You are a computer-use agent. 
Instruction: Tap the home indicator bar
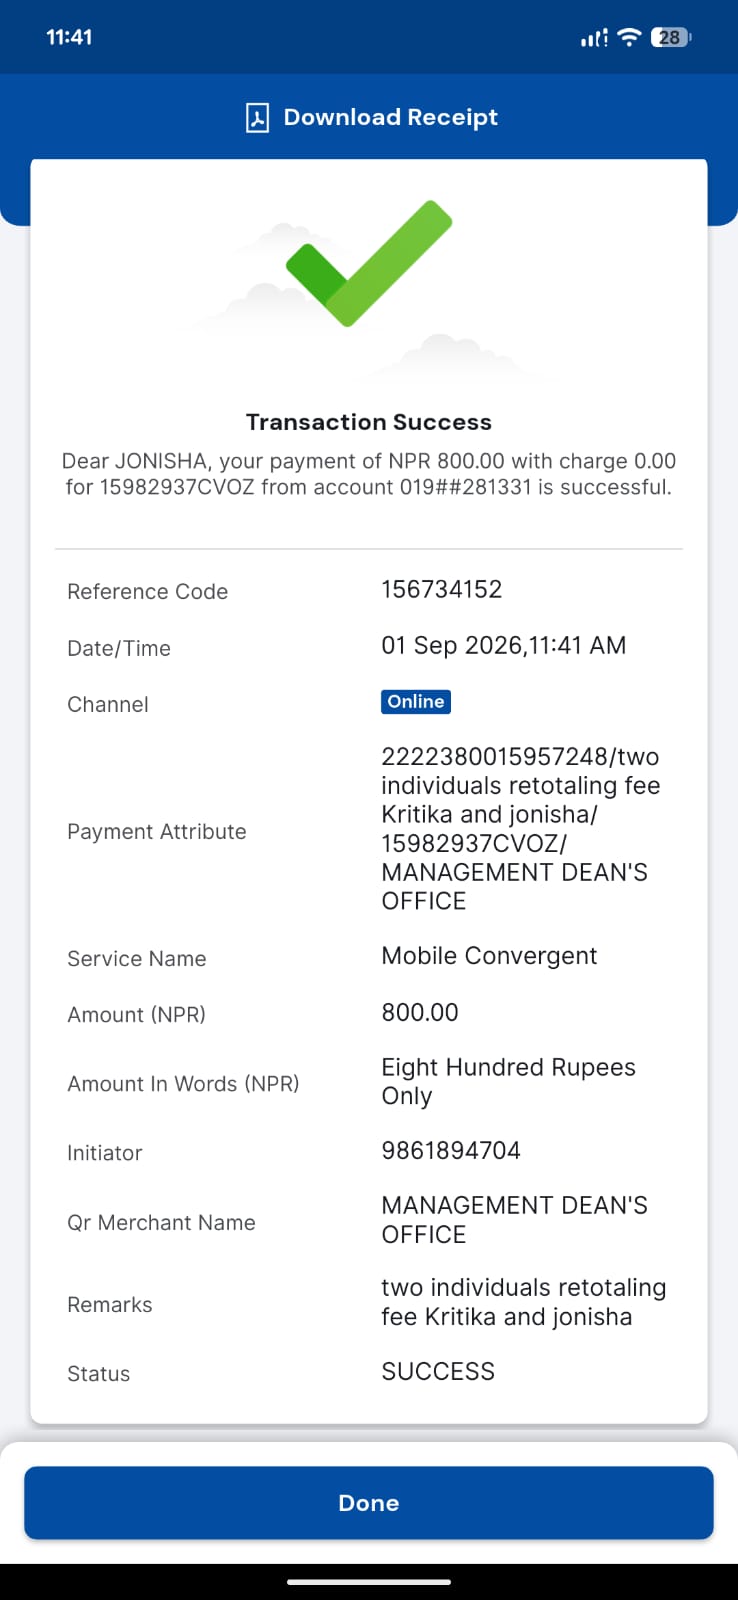point(369,1582)
